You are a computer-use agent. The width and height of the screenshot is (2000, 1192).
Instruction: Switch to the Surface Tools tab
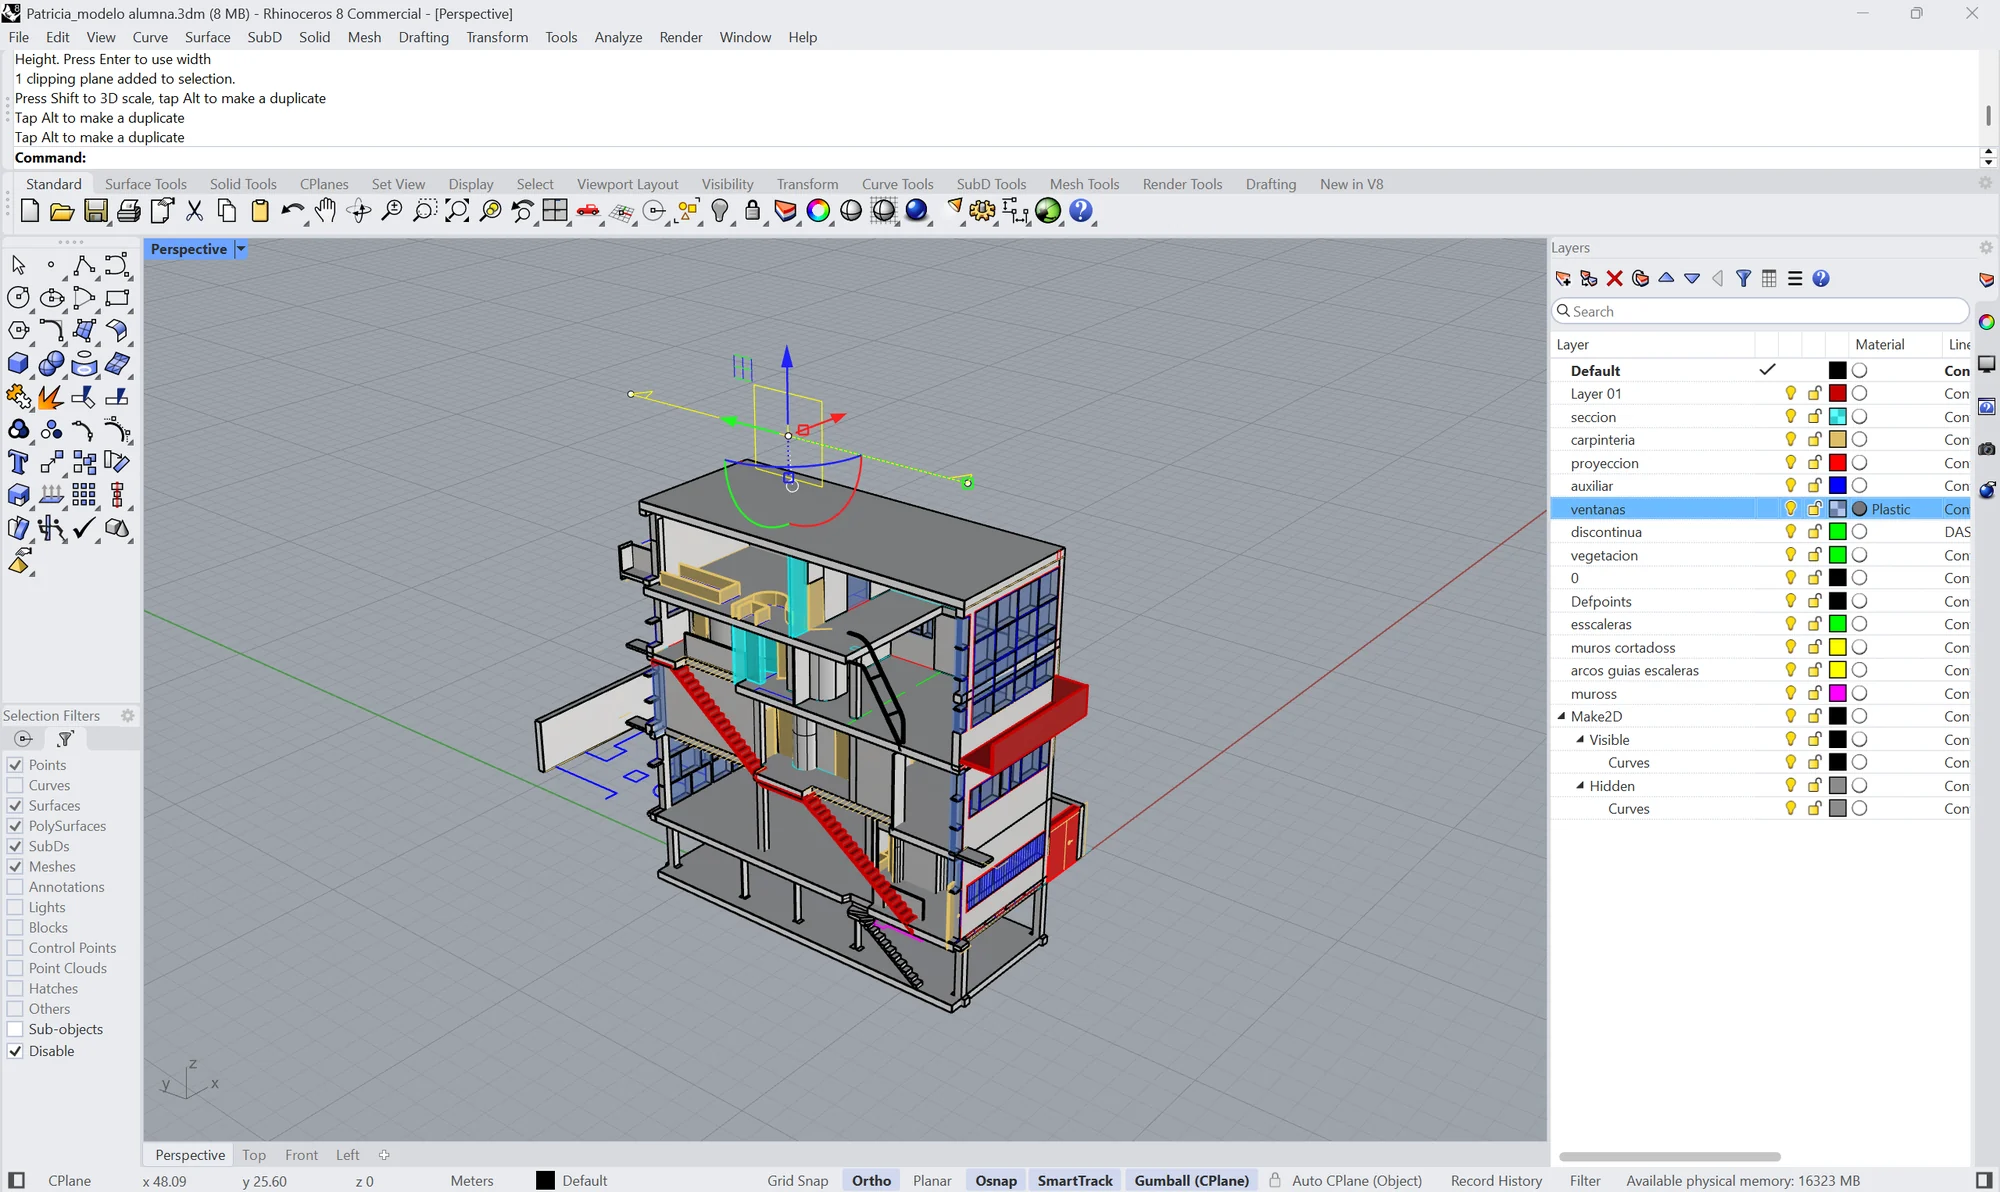pos(146,184)
